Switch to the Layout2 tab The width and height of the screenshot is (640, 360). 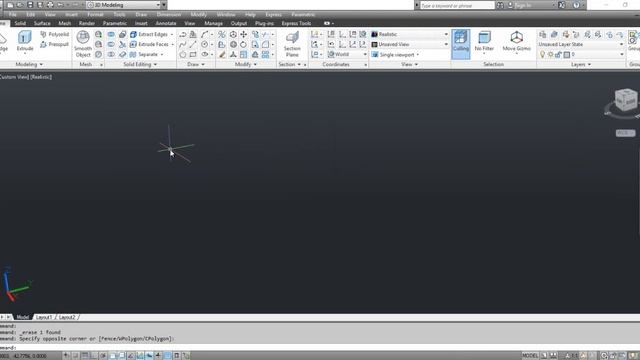[67, 317]
